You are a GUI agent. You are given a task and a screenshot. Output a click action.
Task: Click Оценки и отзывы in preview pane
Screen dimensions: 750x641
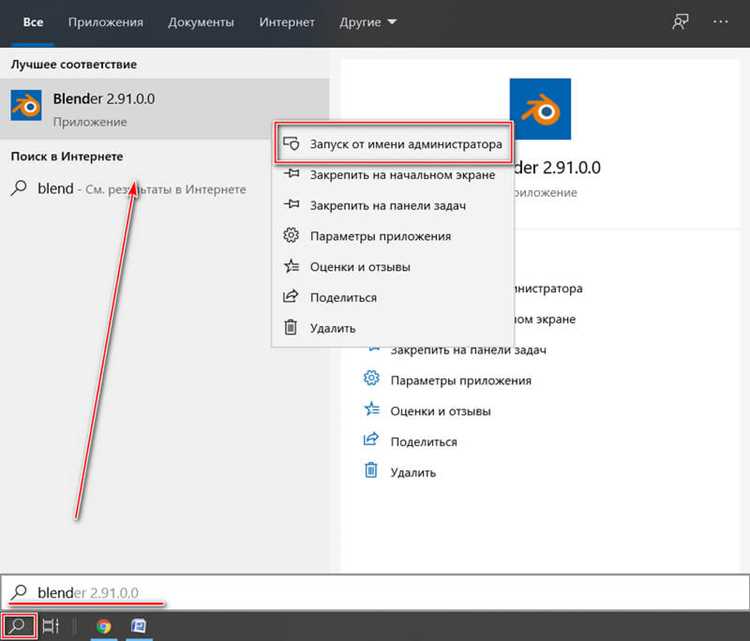coord(440,411)
